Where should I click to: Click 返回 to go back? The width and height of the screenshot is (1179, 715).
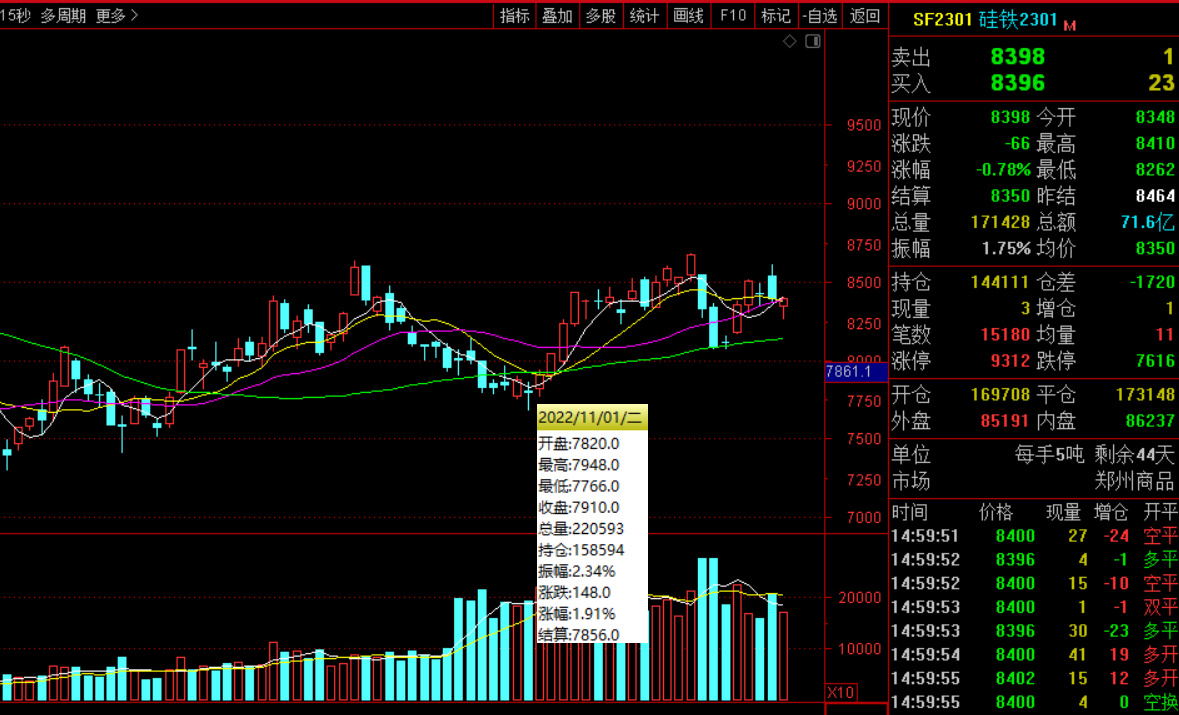click(x=864, y=15)
